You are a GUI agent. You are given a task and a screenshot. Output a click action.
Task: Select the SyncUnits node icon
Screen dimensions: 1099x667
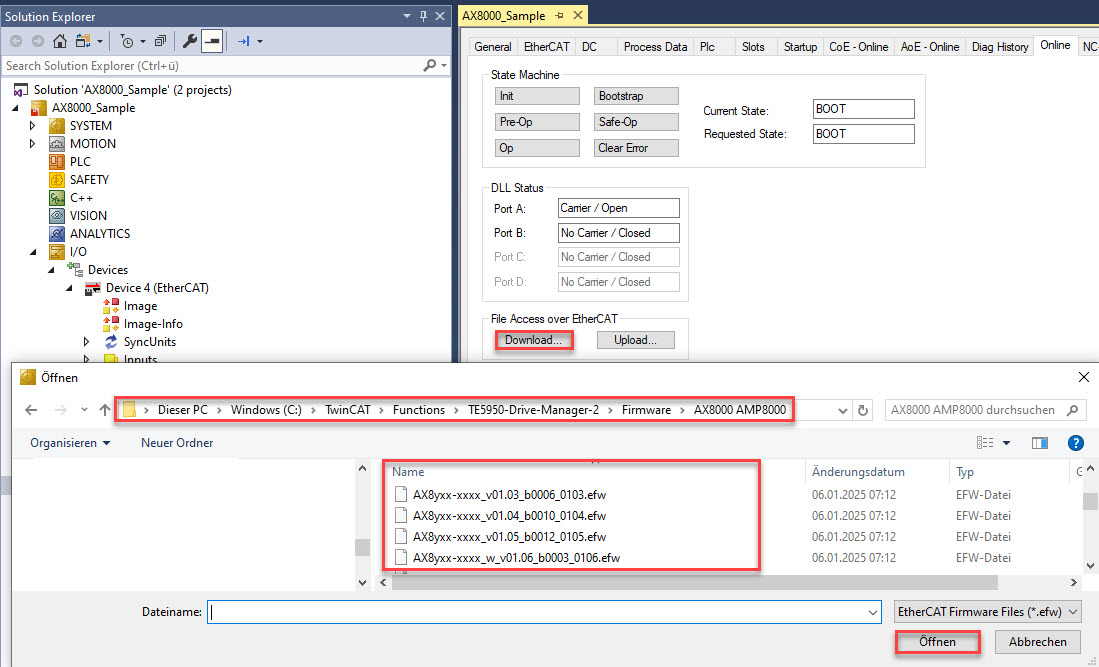111,342
